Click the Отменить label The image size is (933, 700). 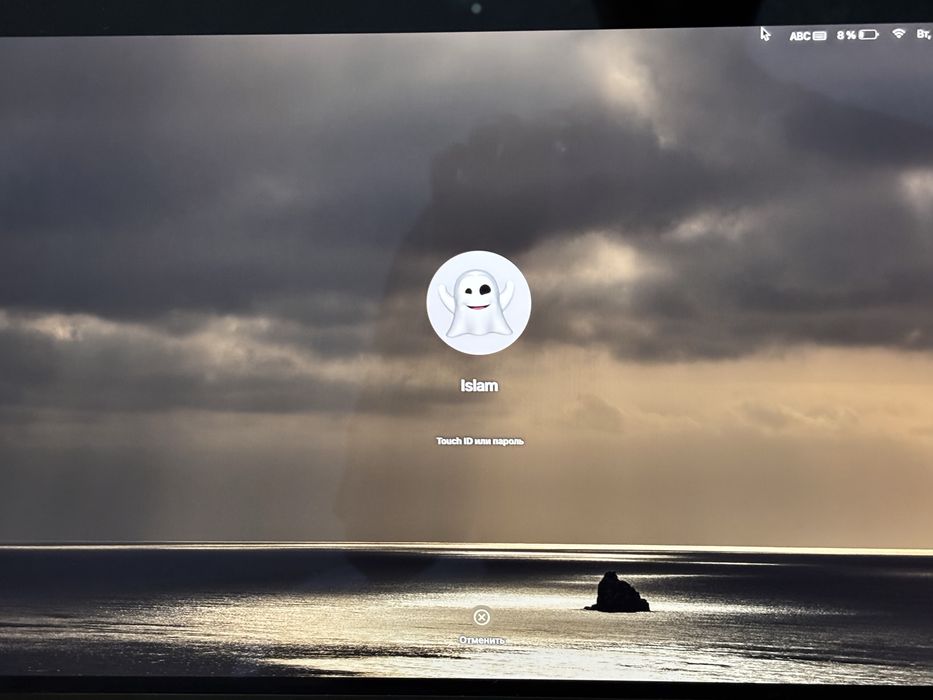click(481, 640)
